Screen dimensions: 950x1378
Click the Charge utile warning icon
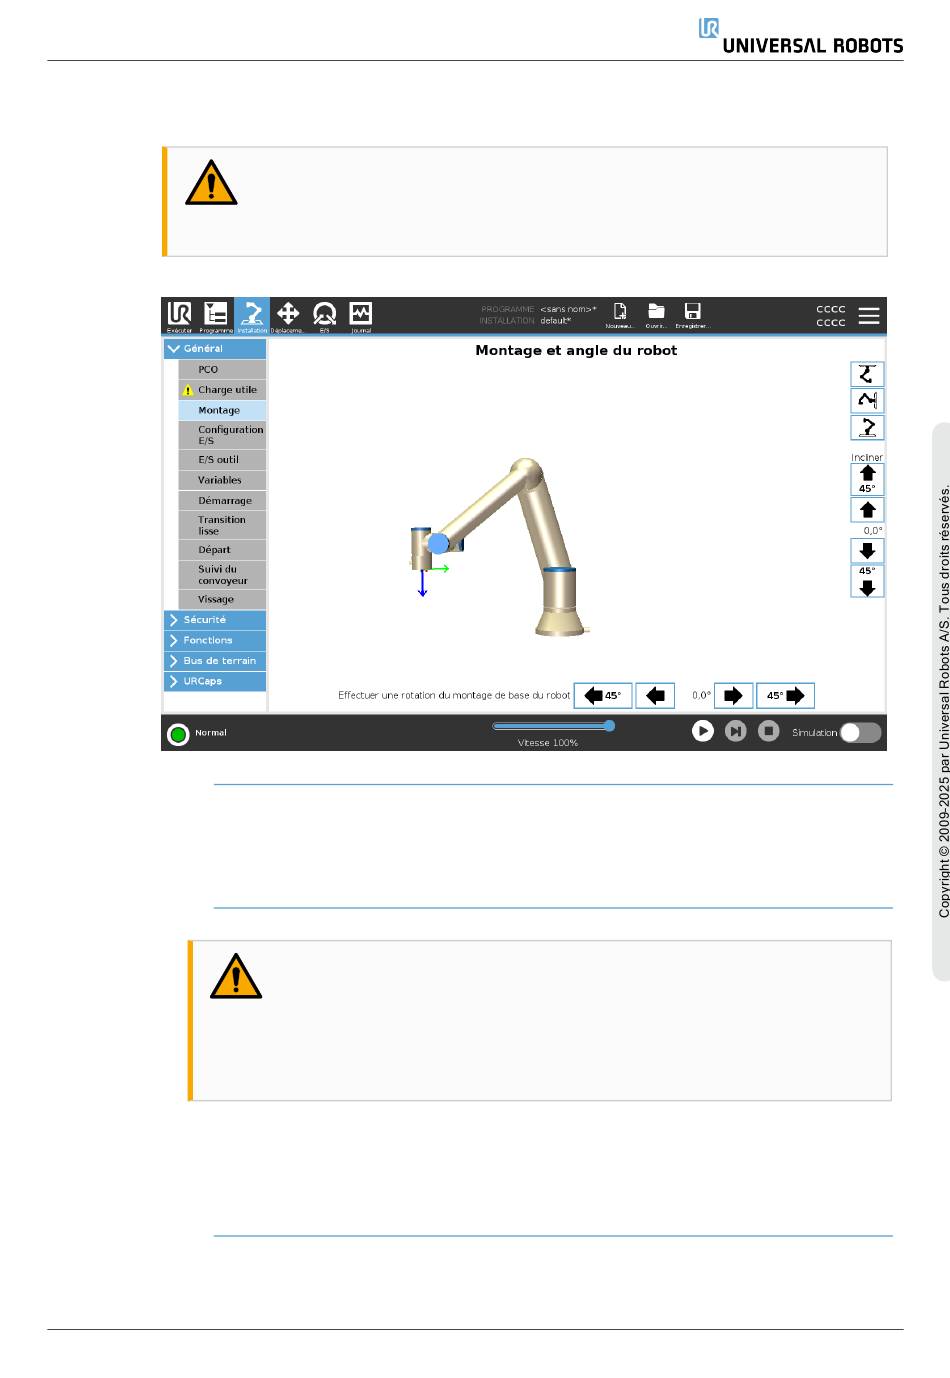click(x=188, y=390)
